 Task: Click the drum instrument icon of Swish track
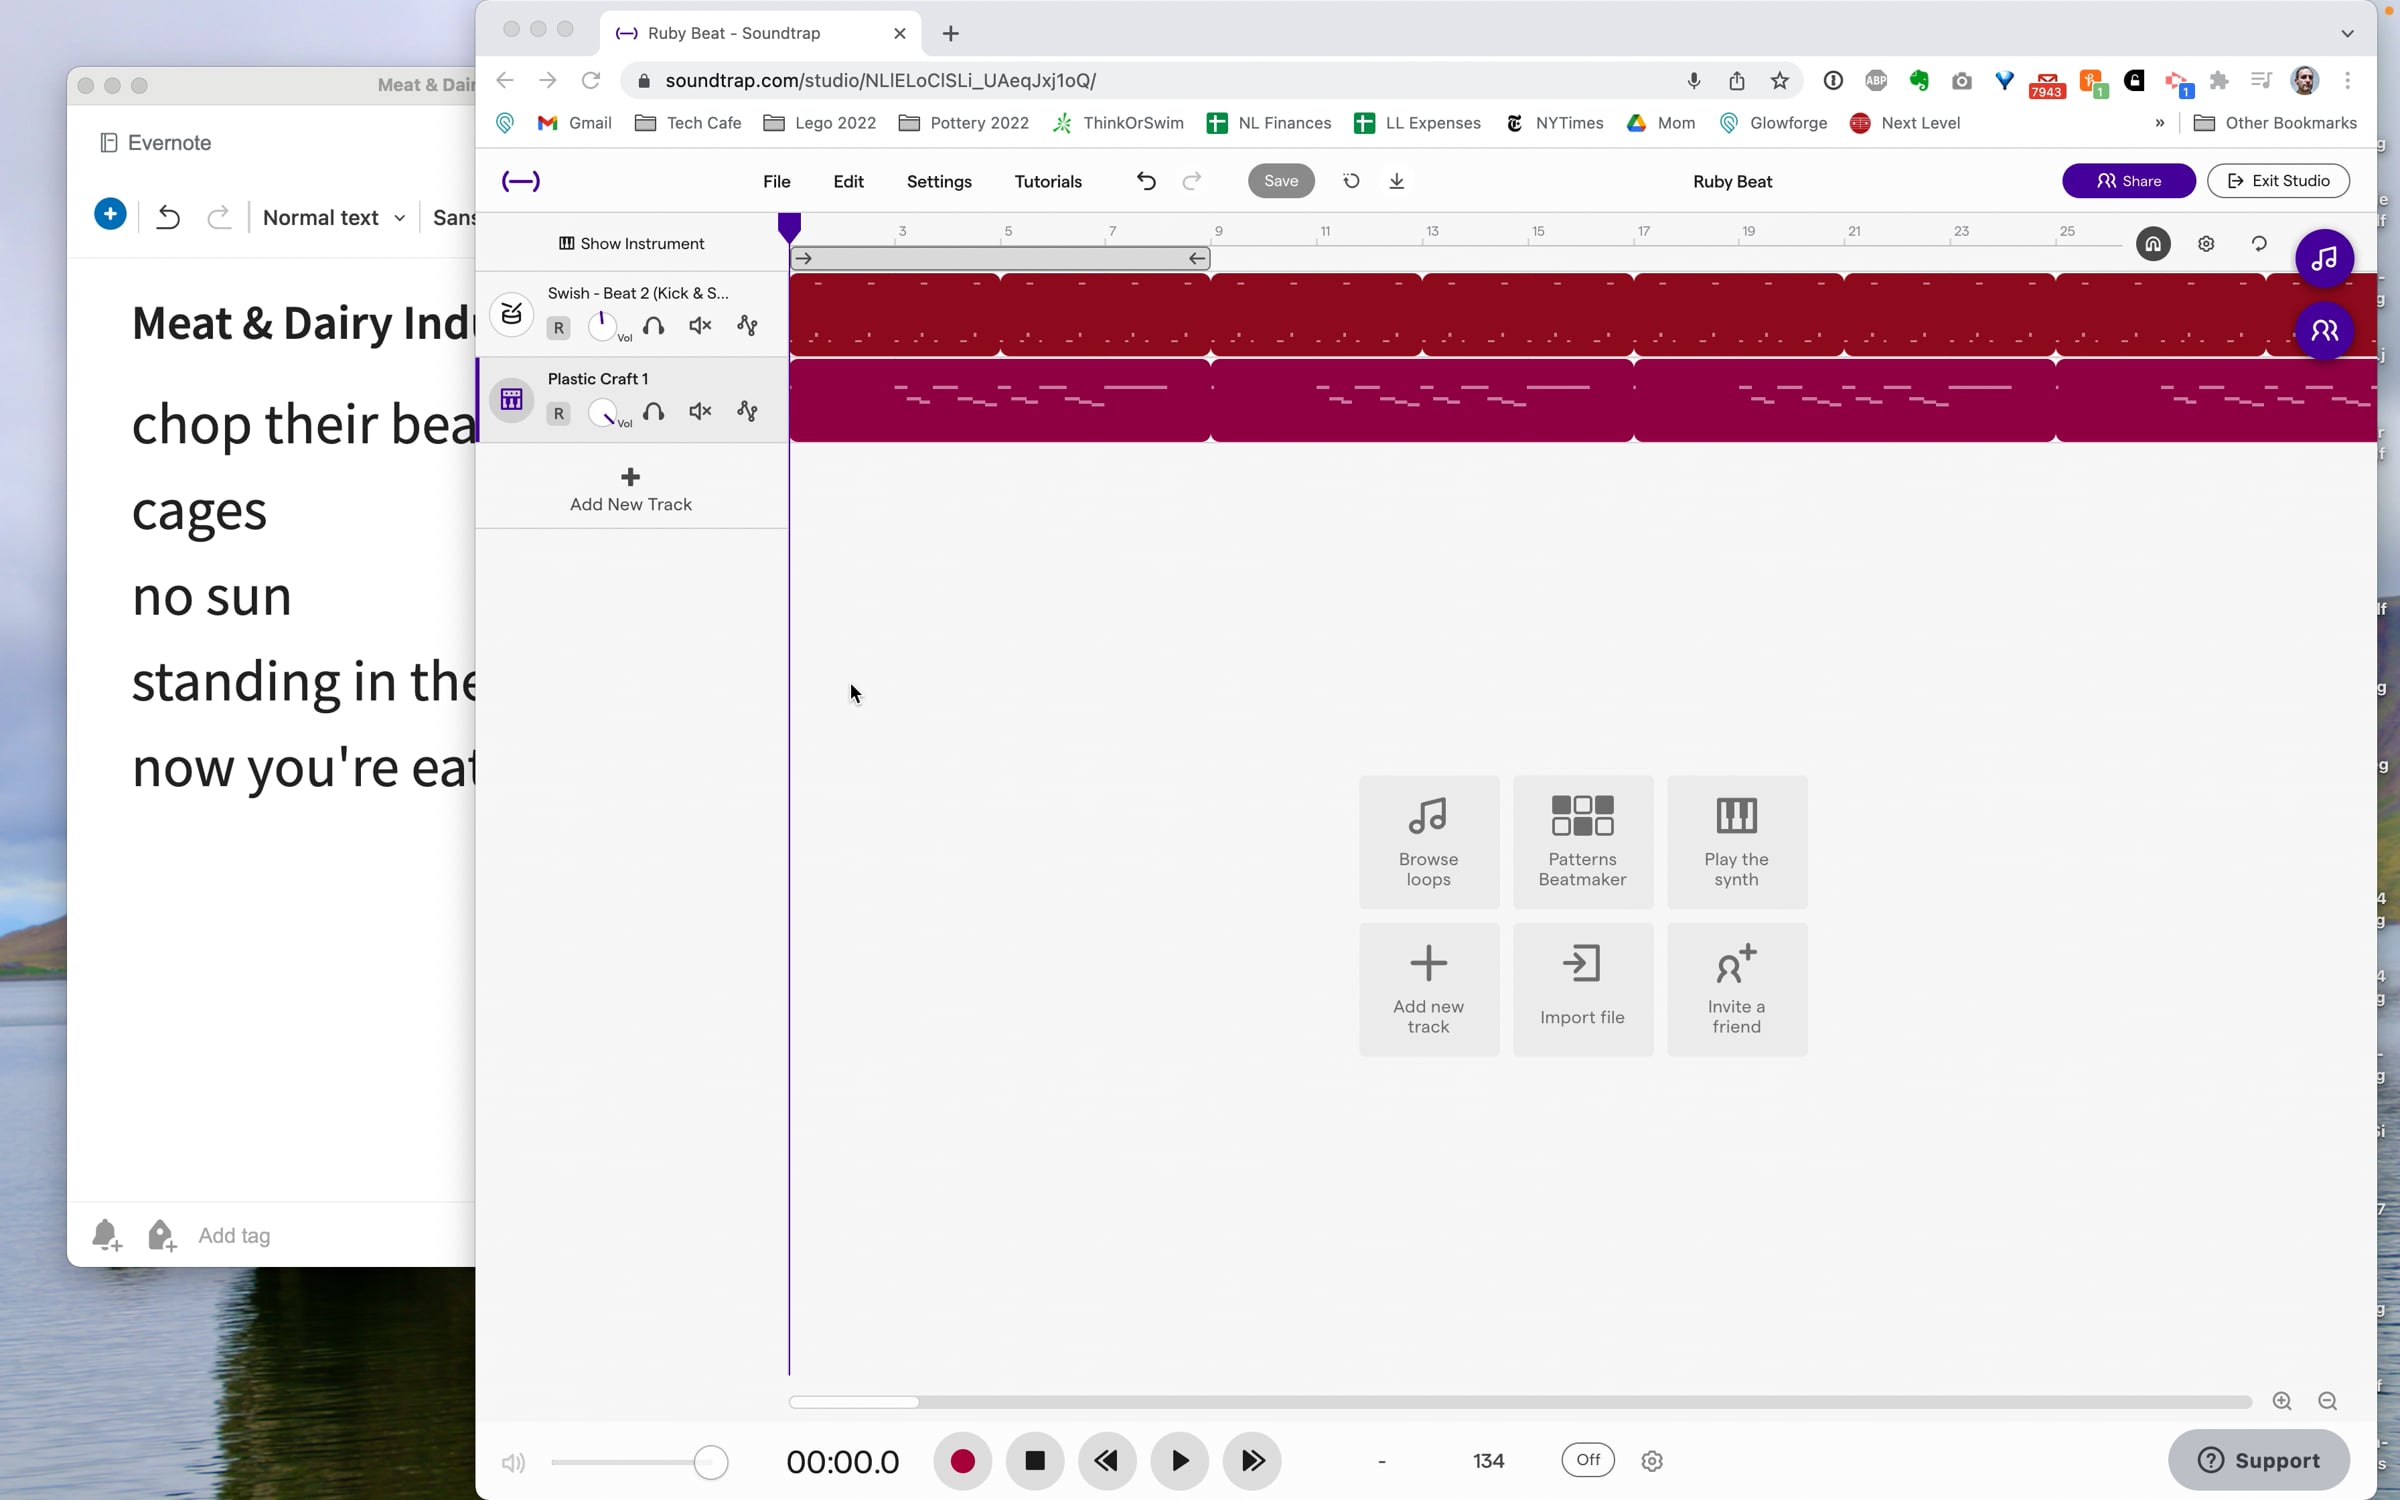[x=511, y=314]
